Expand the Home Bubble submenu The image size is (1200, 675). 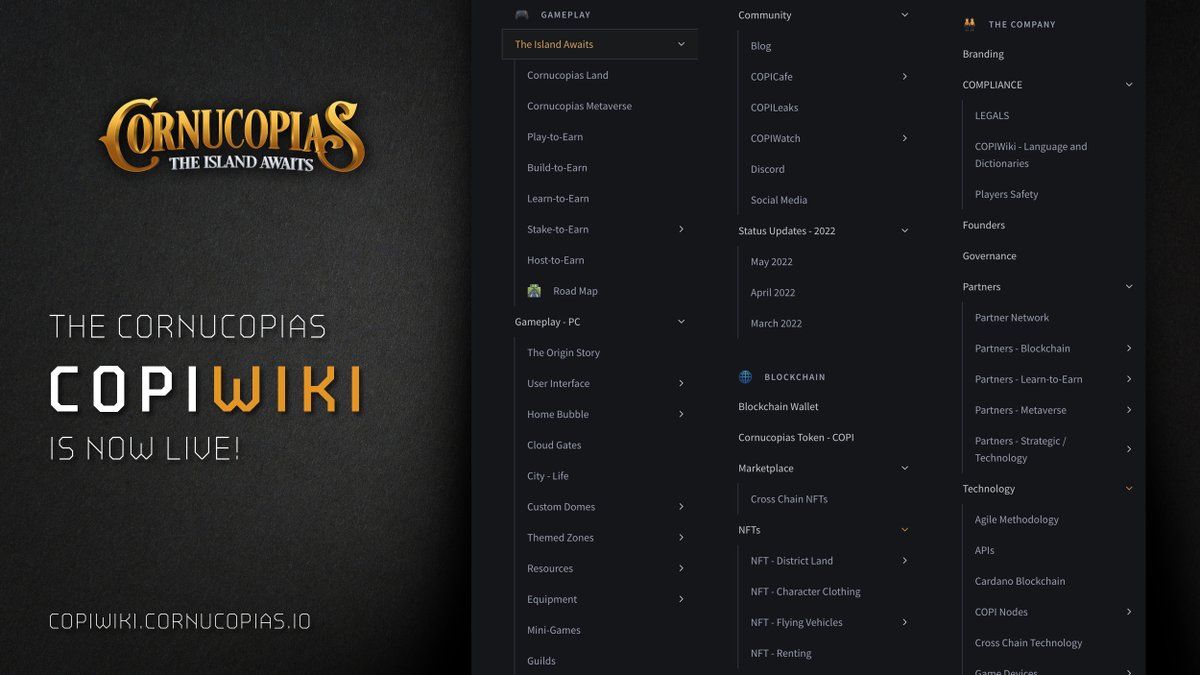point(681,414)
